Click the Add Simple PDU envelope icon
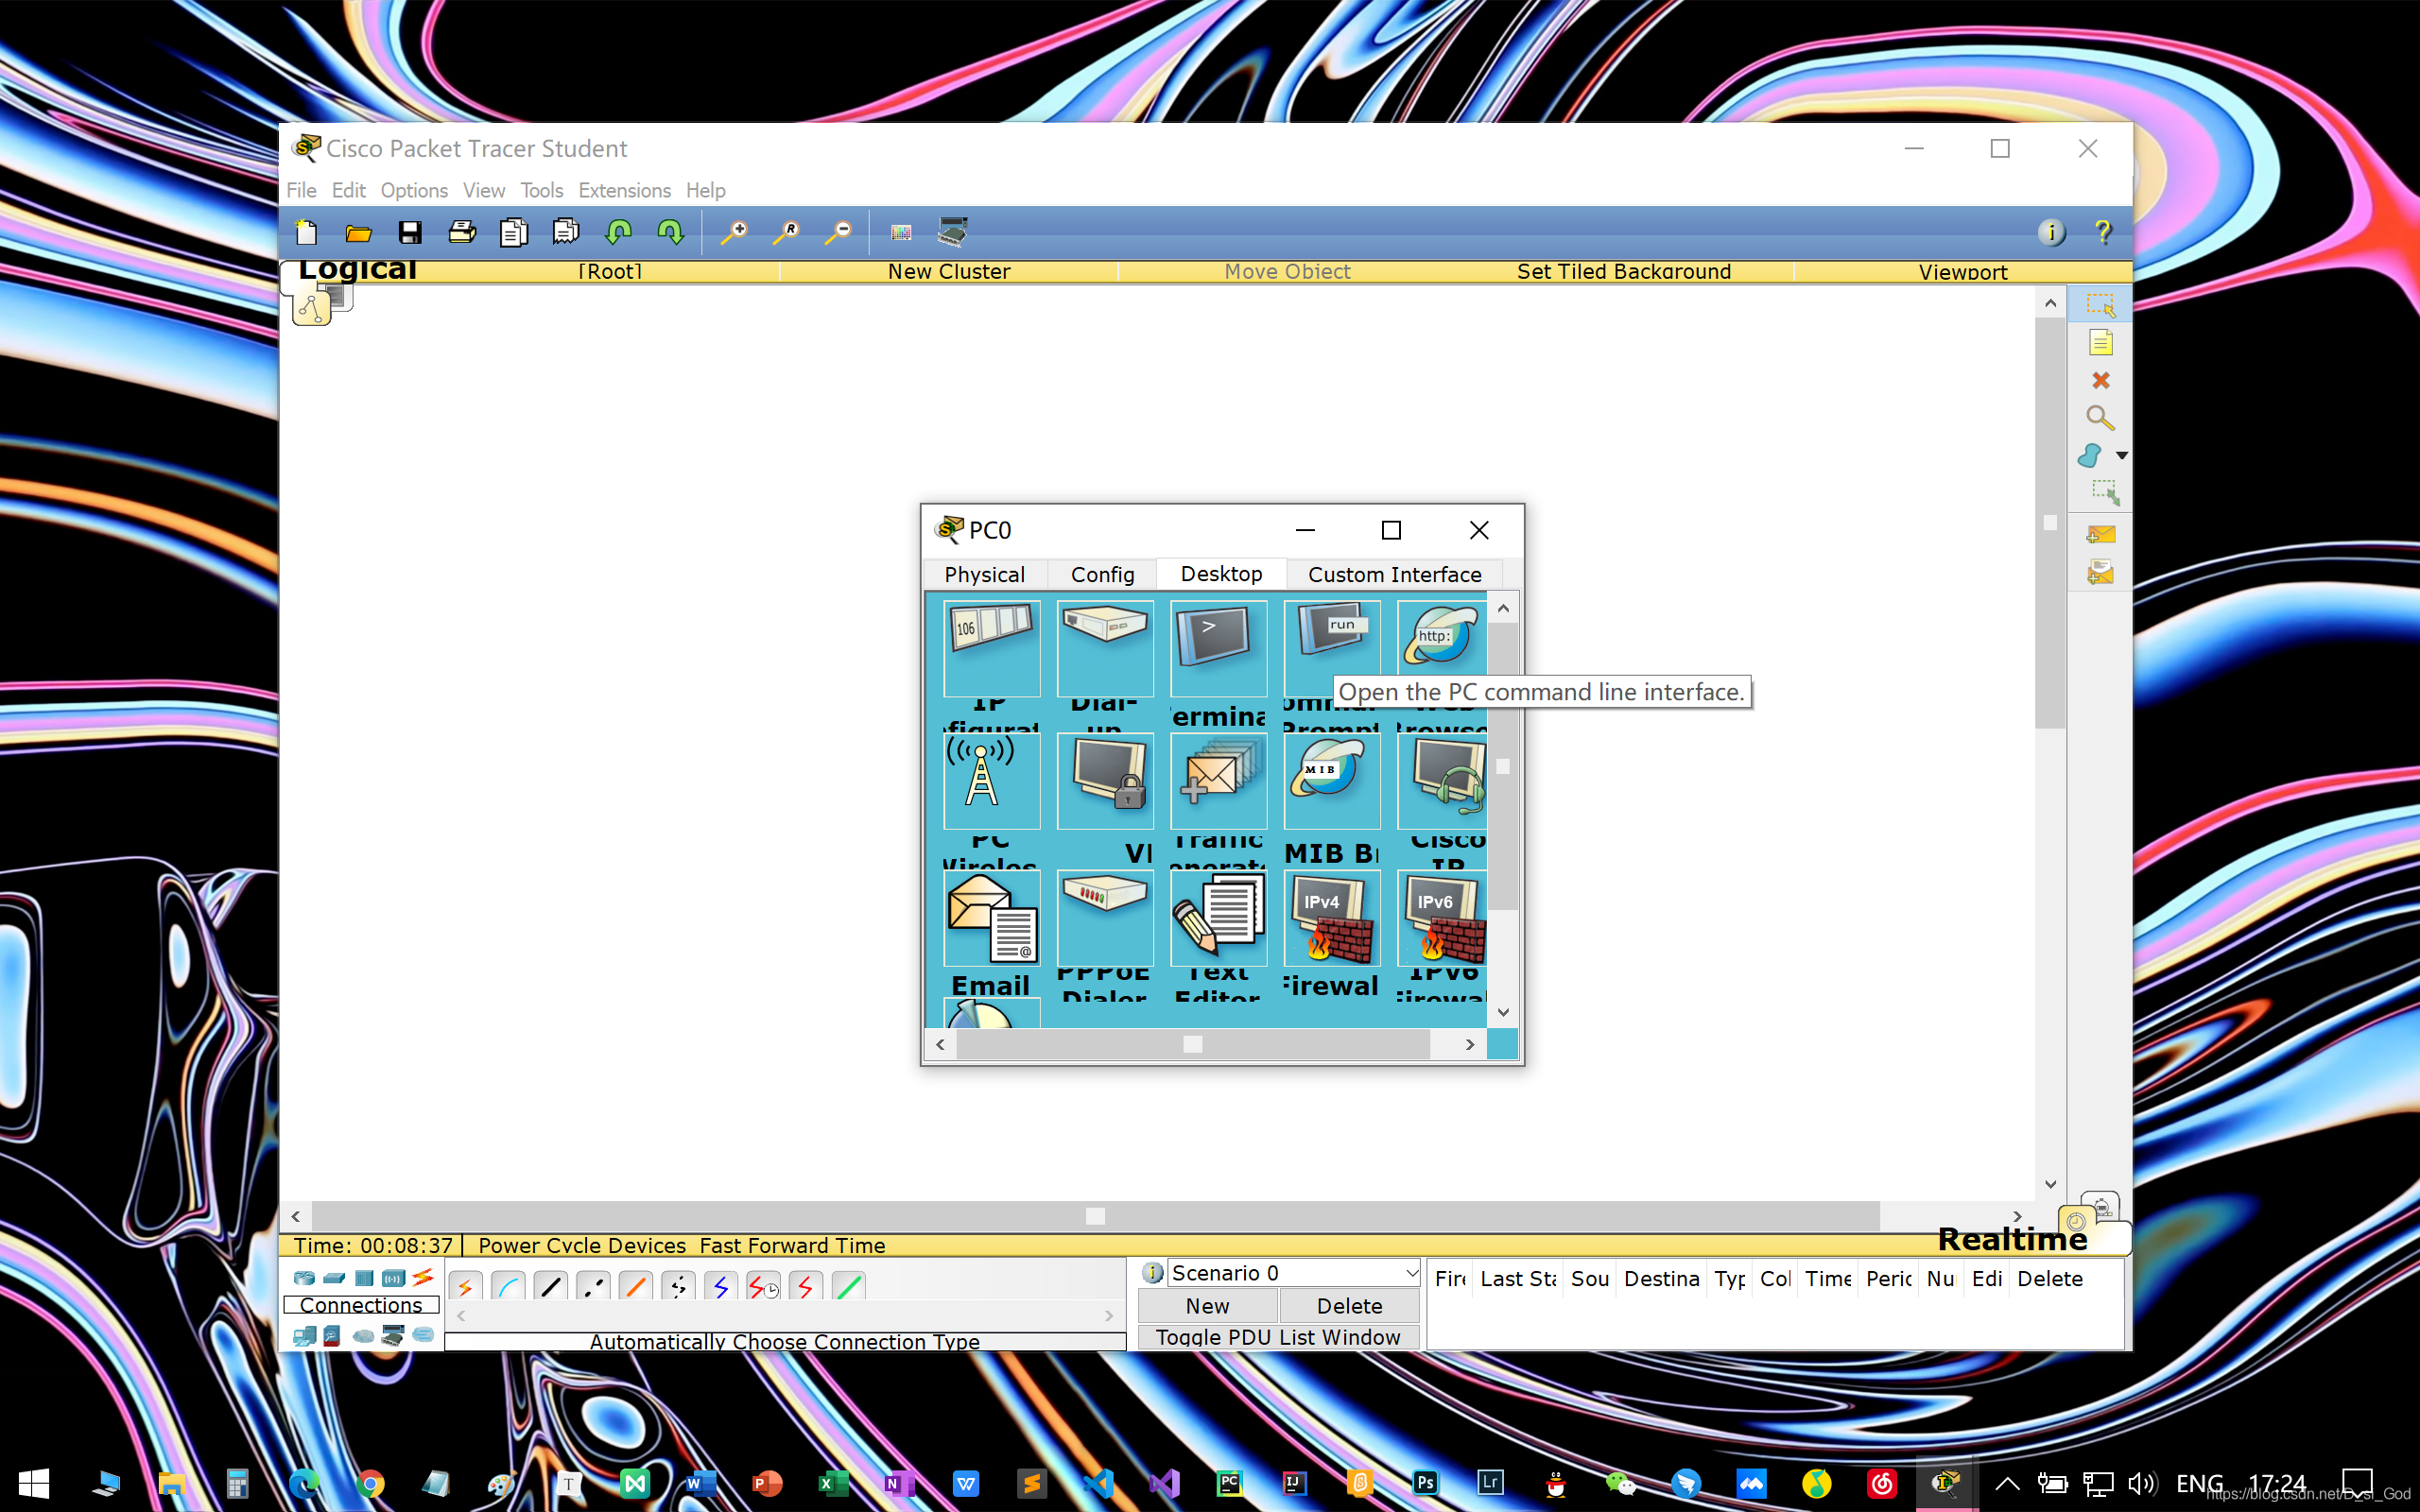The image size is (2420, 1512). 2100,535
